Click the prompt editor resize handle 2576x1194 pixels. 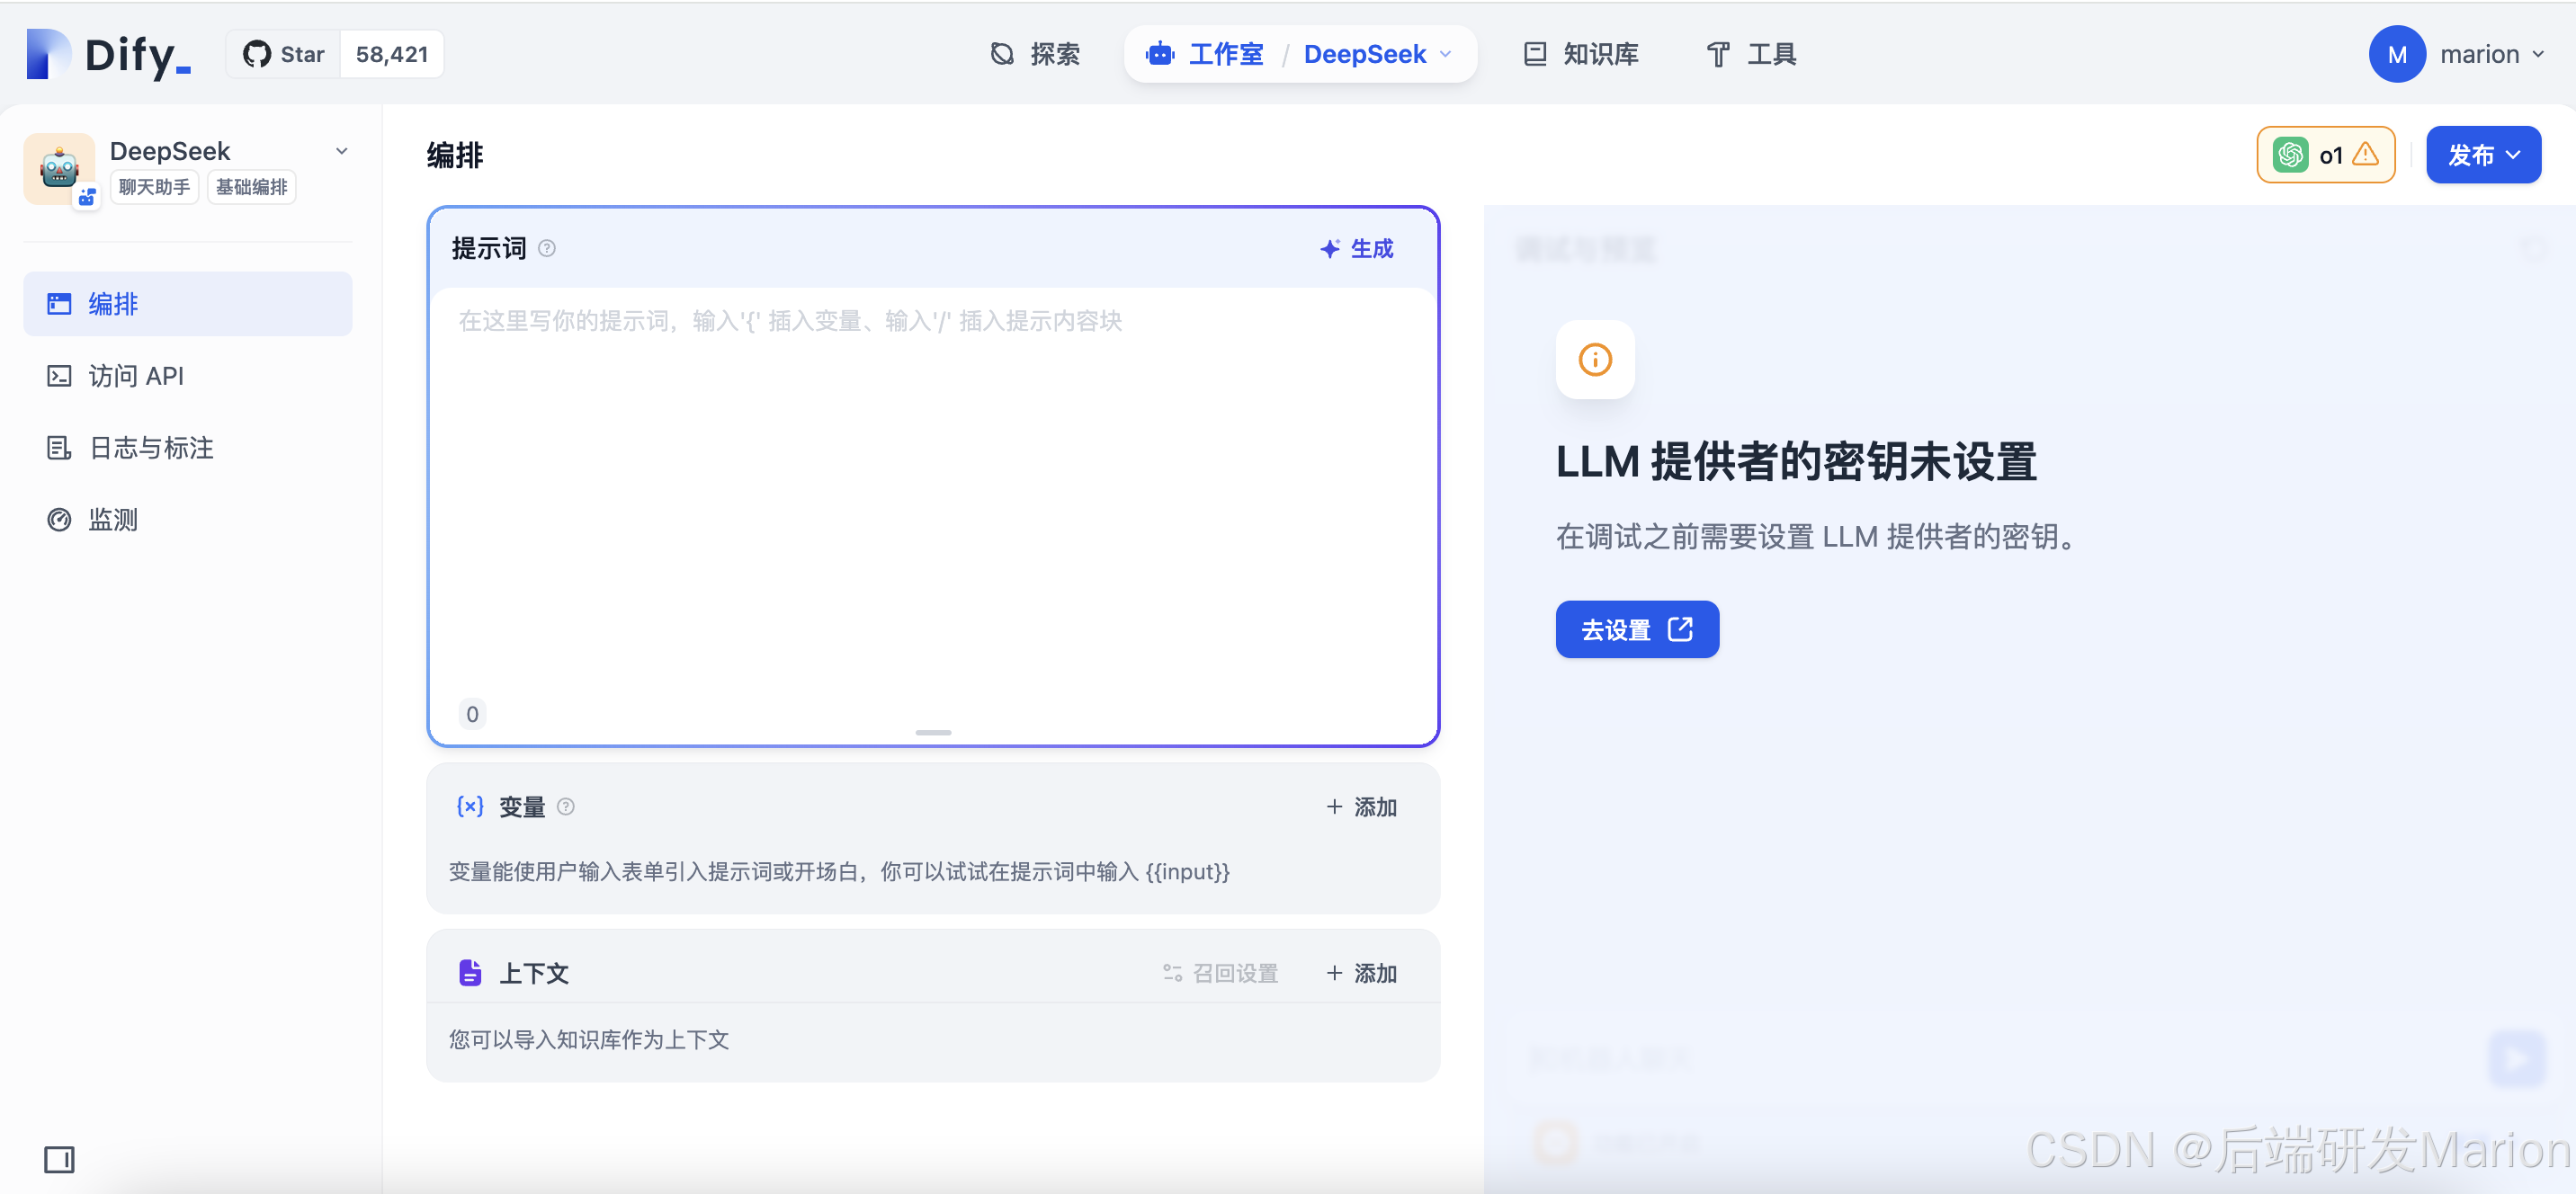932,732
